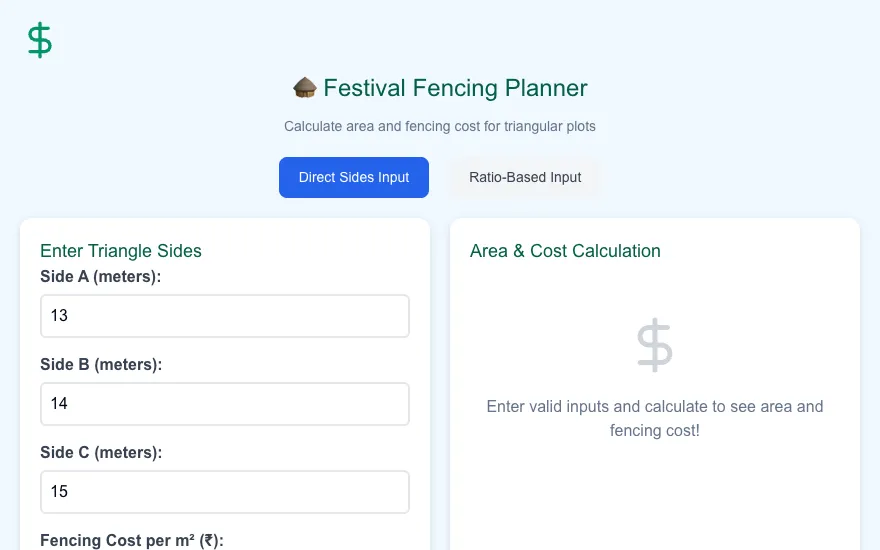Click the value 14 in Side B
The width and height of the screenshot is (880, 550).
point(59,404)
